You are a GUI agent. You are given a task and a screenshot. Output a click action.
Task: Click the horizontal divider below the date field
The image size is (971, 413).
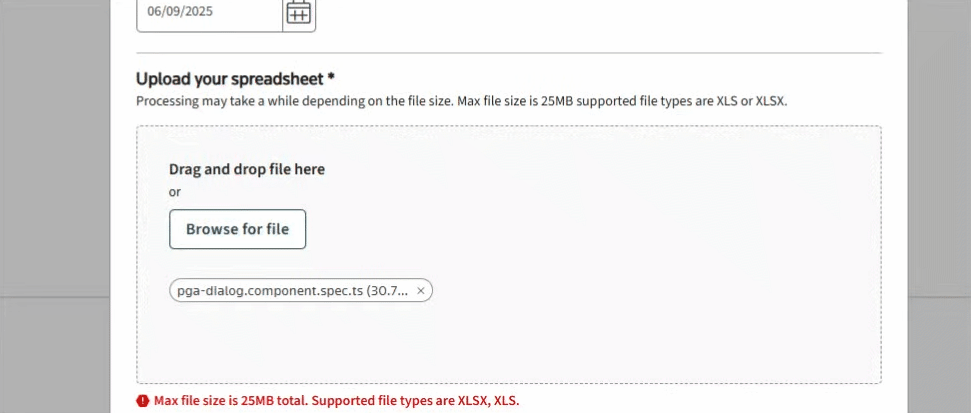tap(508, 52)
